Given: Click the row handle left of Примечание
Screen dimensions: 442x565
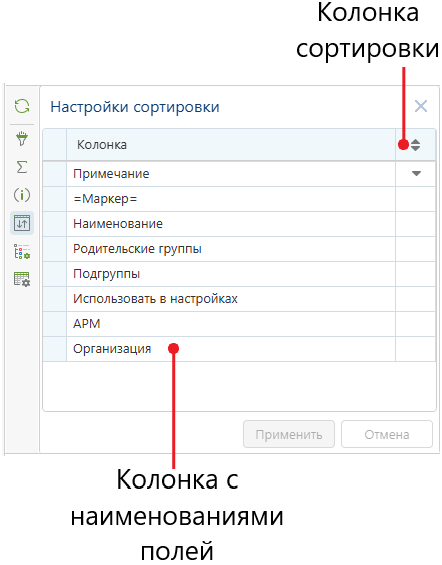Looking at the screenshot, I should coord(55,174).
